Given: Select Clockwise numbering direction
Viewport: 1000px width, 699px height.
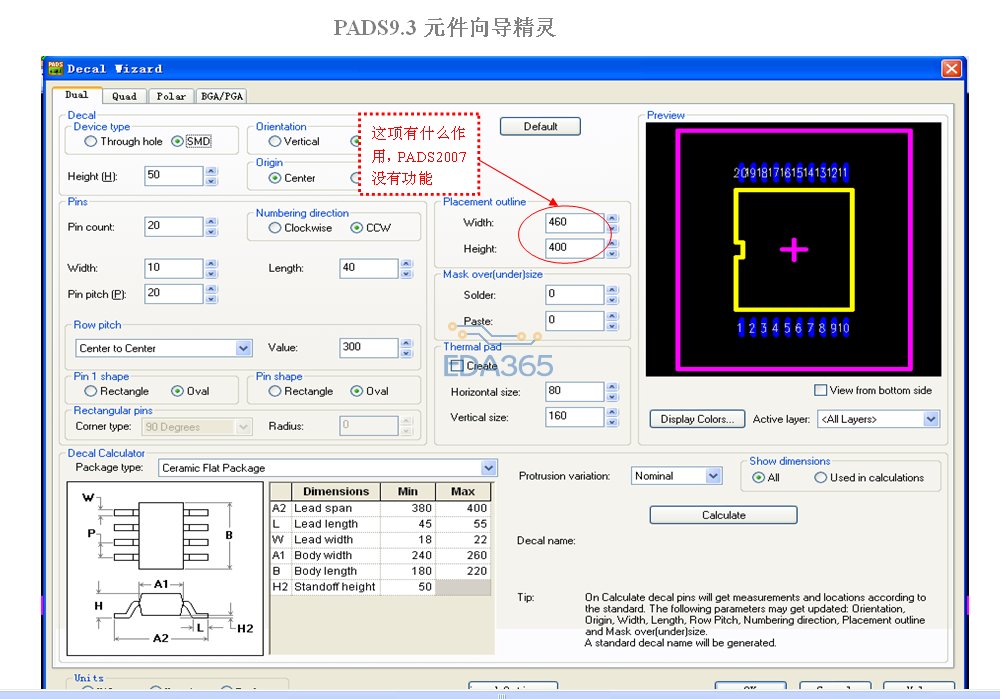Looking at the screenshot, I should 275,228.
